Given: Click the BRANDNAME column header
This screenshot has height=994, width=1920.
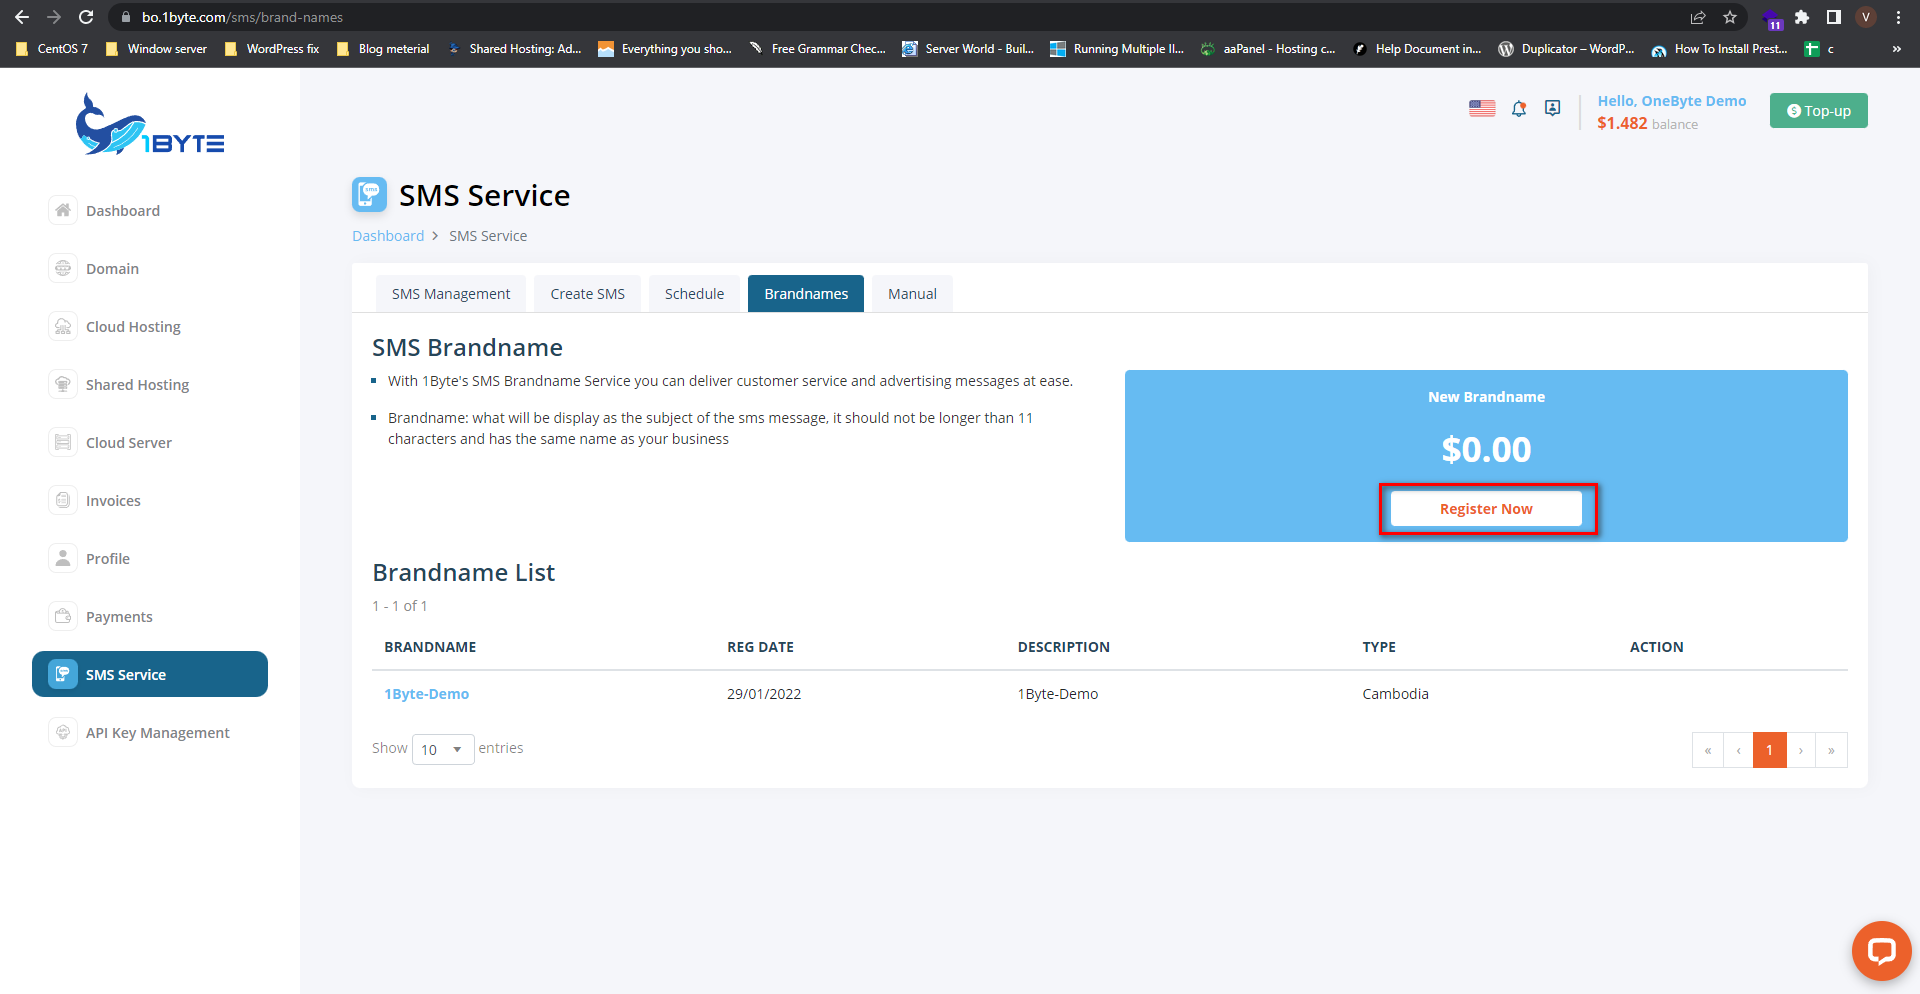Looking at the screenshot, I should click(430, 647).
